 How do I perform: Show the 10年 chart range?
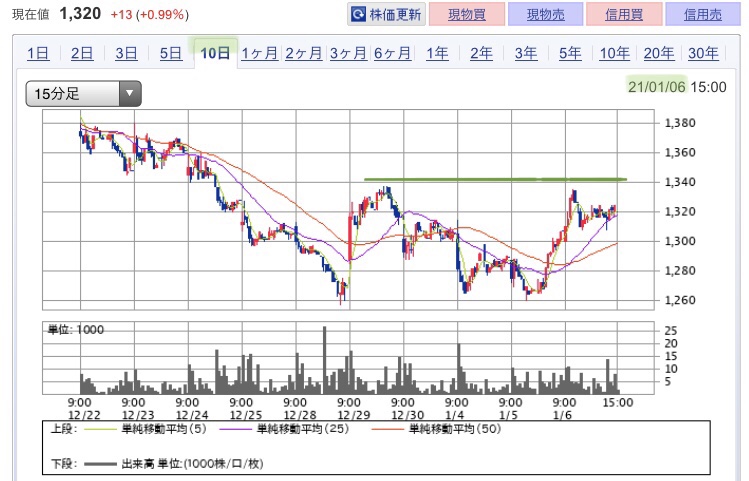(x=615, y=53)
